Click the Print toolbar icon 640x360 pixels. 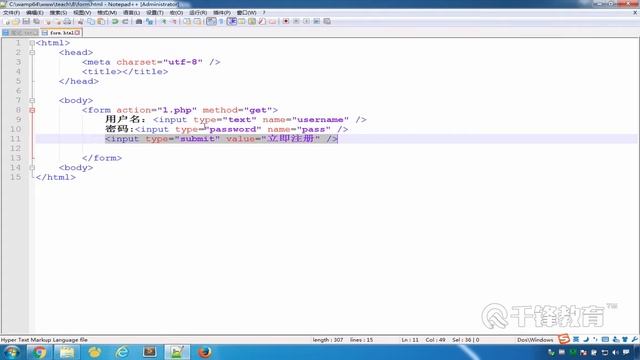(68, 21)
